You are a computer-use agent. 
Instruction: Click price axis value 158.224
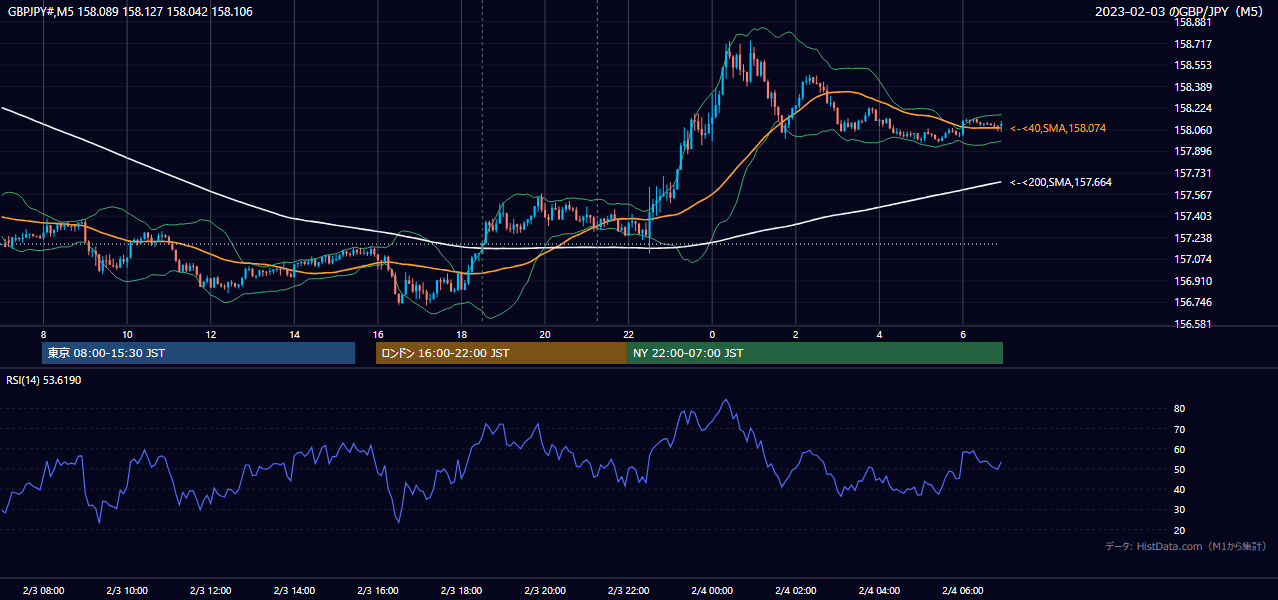tap(1193, 108)
